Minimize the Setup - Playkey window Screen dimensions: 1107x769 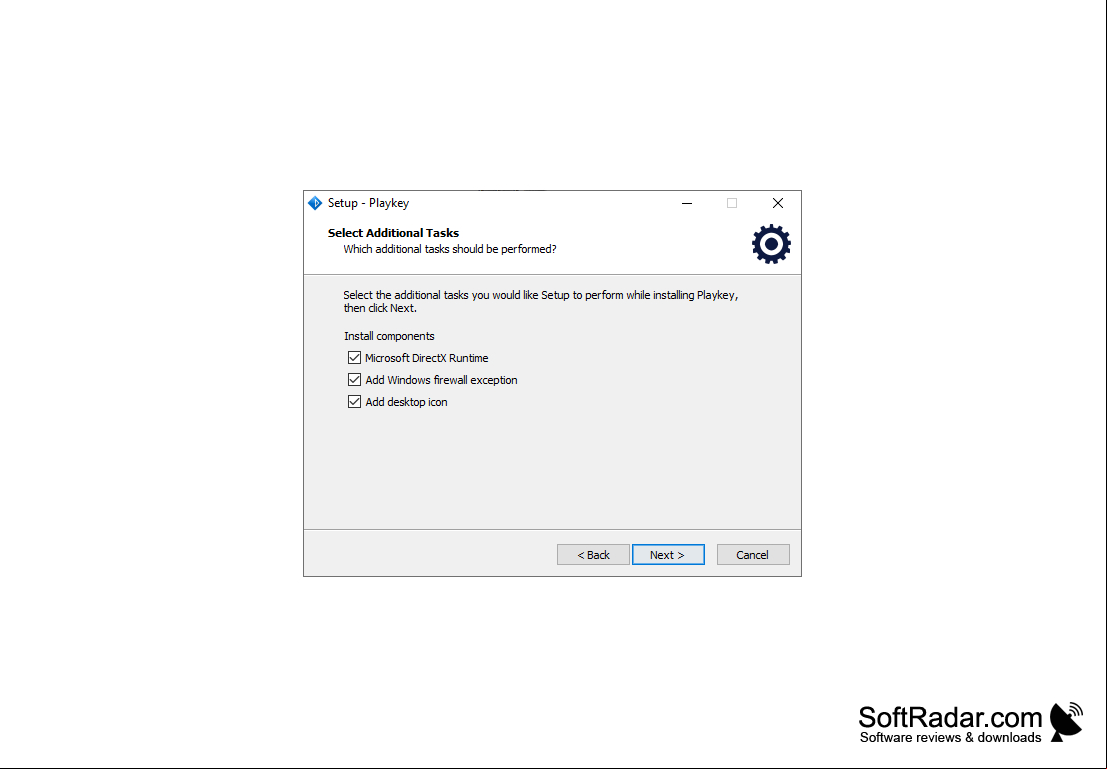(x=687, y=203)
